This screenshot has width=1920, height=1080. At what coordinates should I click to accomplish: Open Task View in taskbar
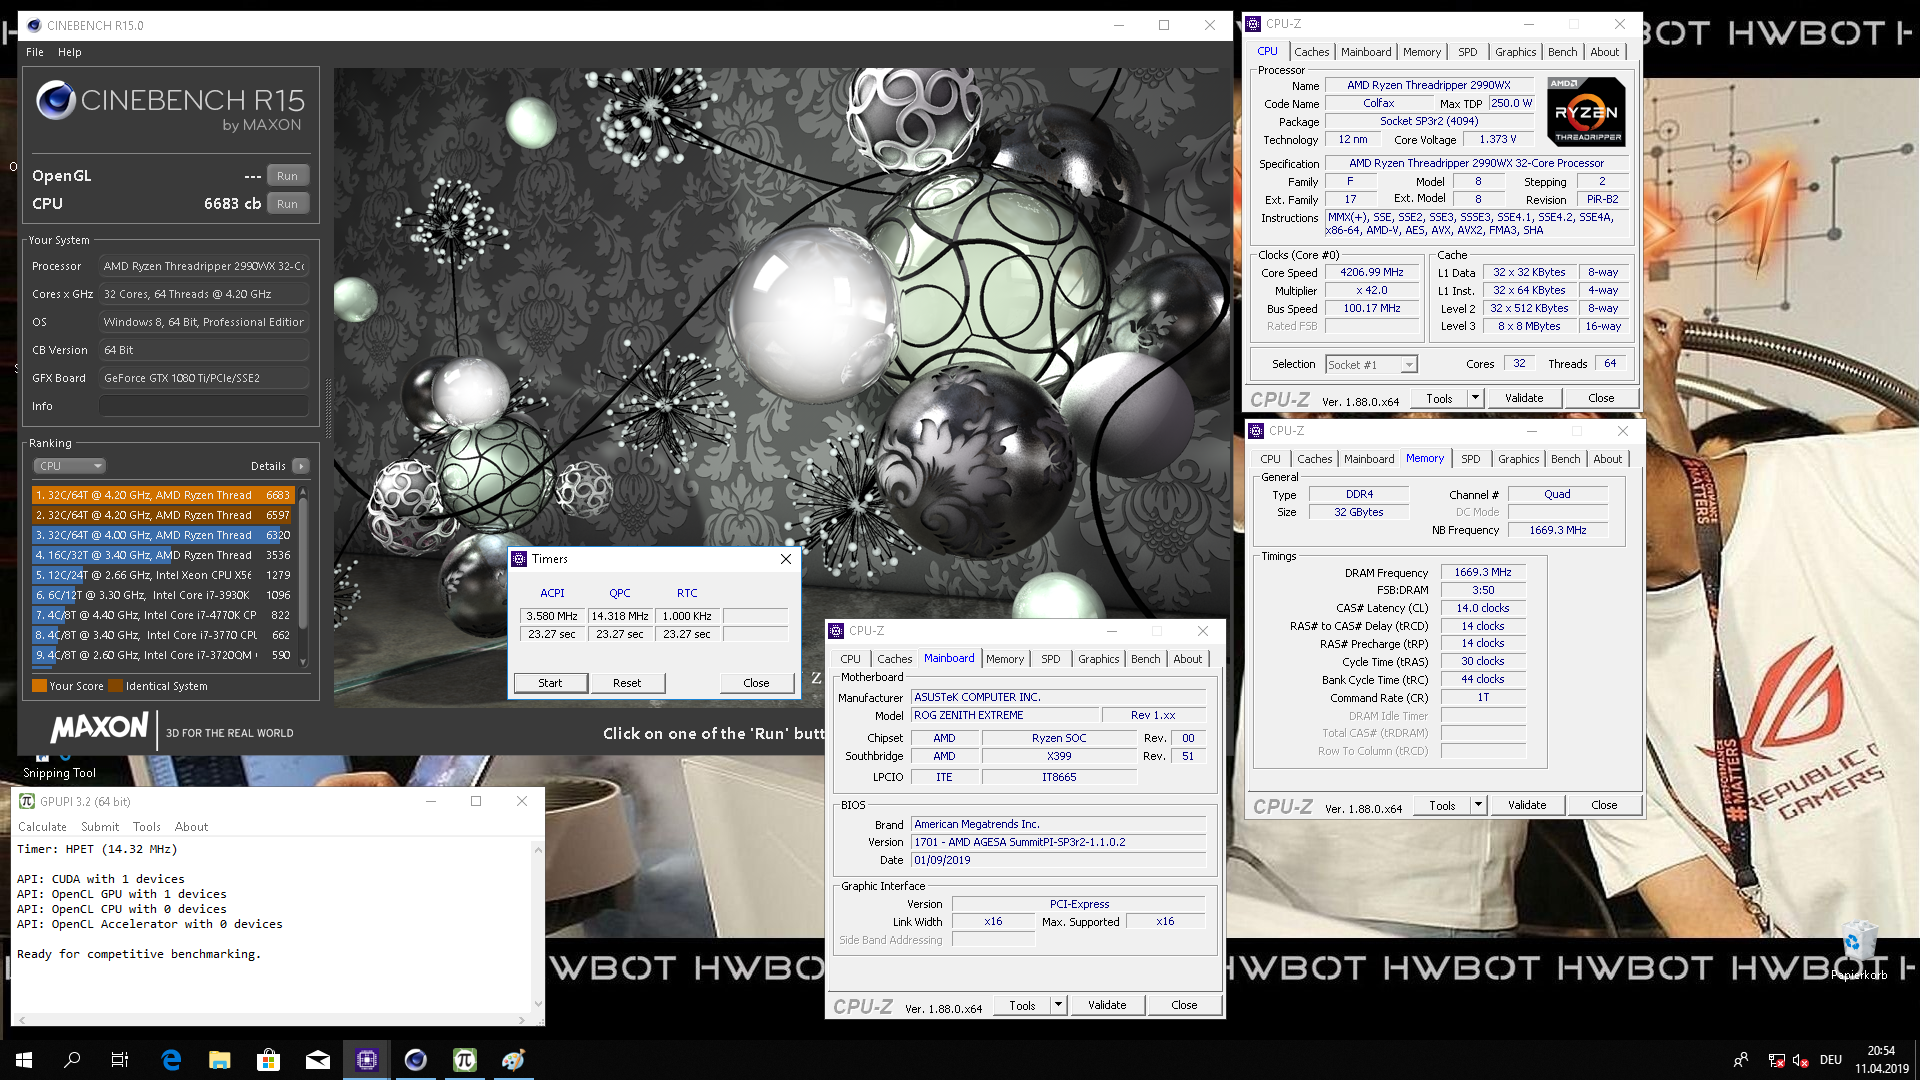click(x=120, y=1060)
